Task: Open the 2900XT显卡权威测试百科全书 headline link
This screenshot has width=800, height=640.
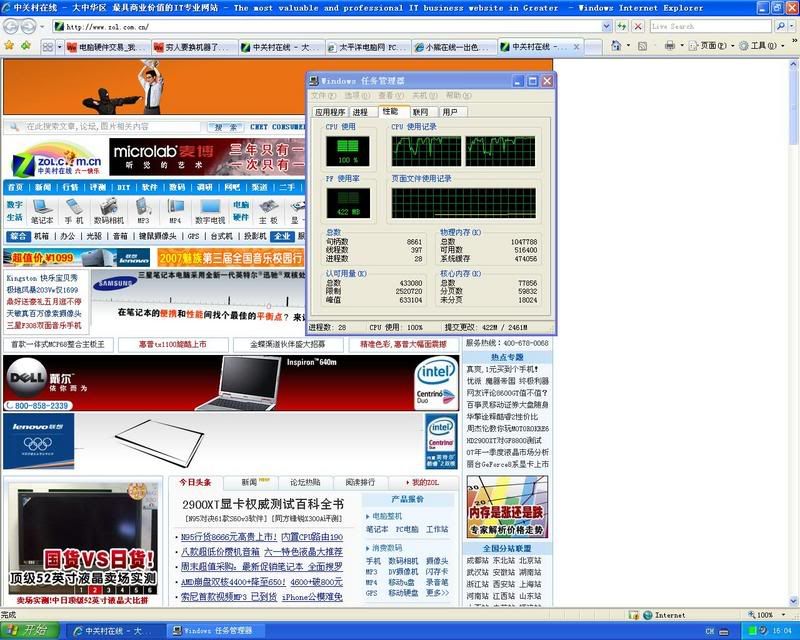Action: (x=262, y=504)
